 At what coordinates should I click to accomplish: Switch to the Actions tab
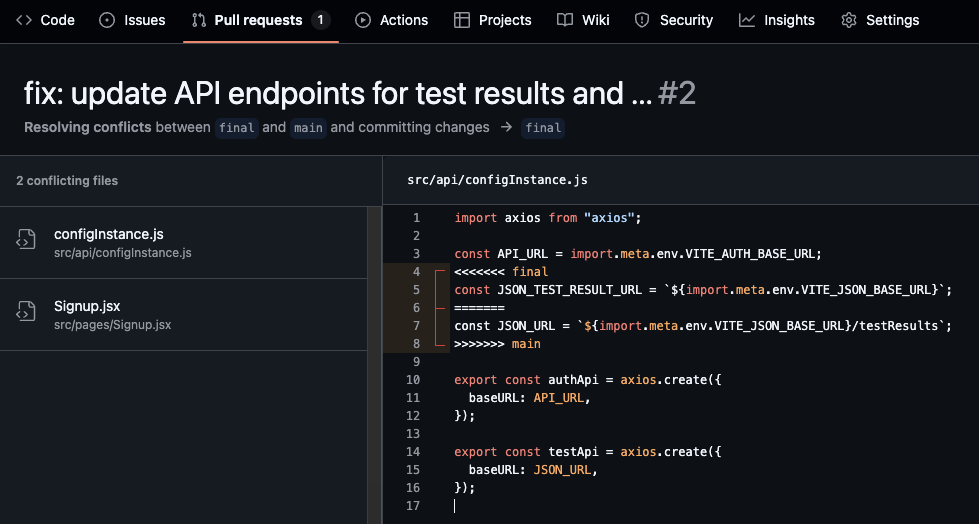pos(403,20)
